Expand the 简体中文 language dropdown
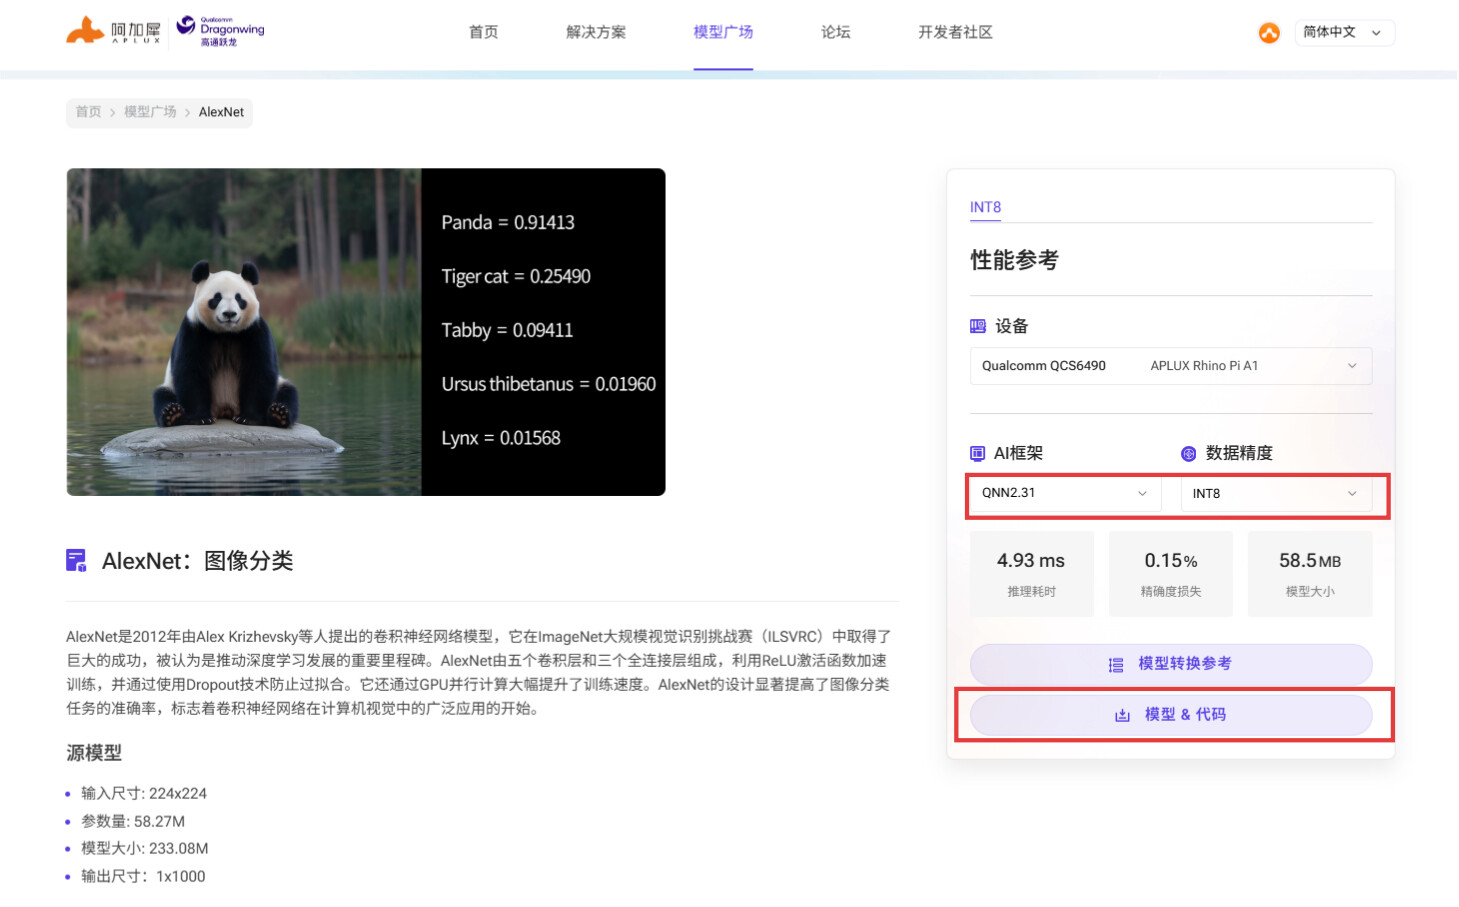 1344,33
